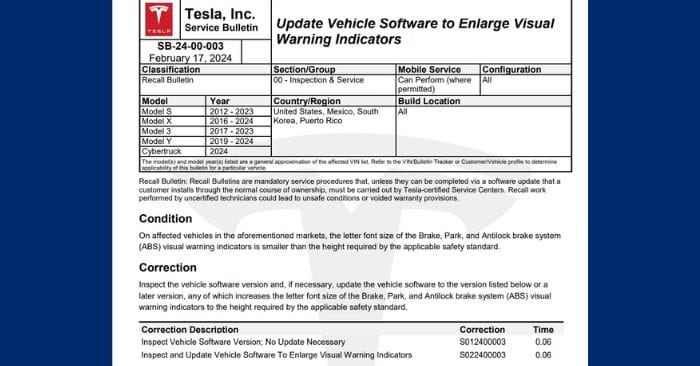Click the Correction section heading
This screenshot has width=700, height=366.
(167, 267)
